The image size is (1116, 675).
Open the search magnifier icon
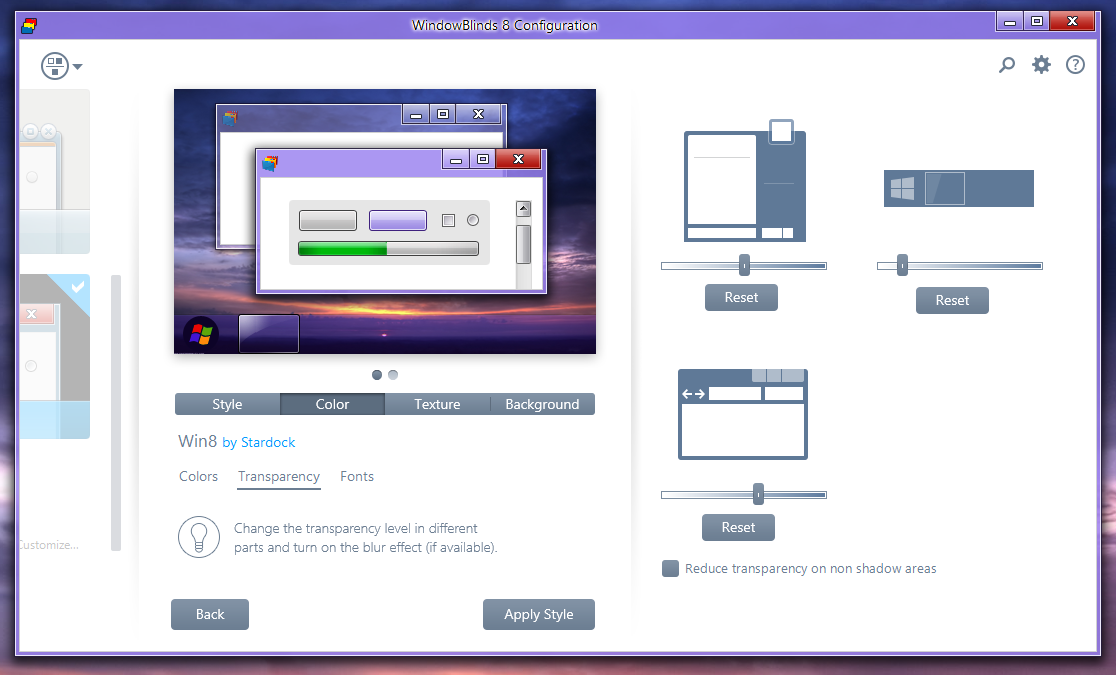tap(1006, 66)
